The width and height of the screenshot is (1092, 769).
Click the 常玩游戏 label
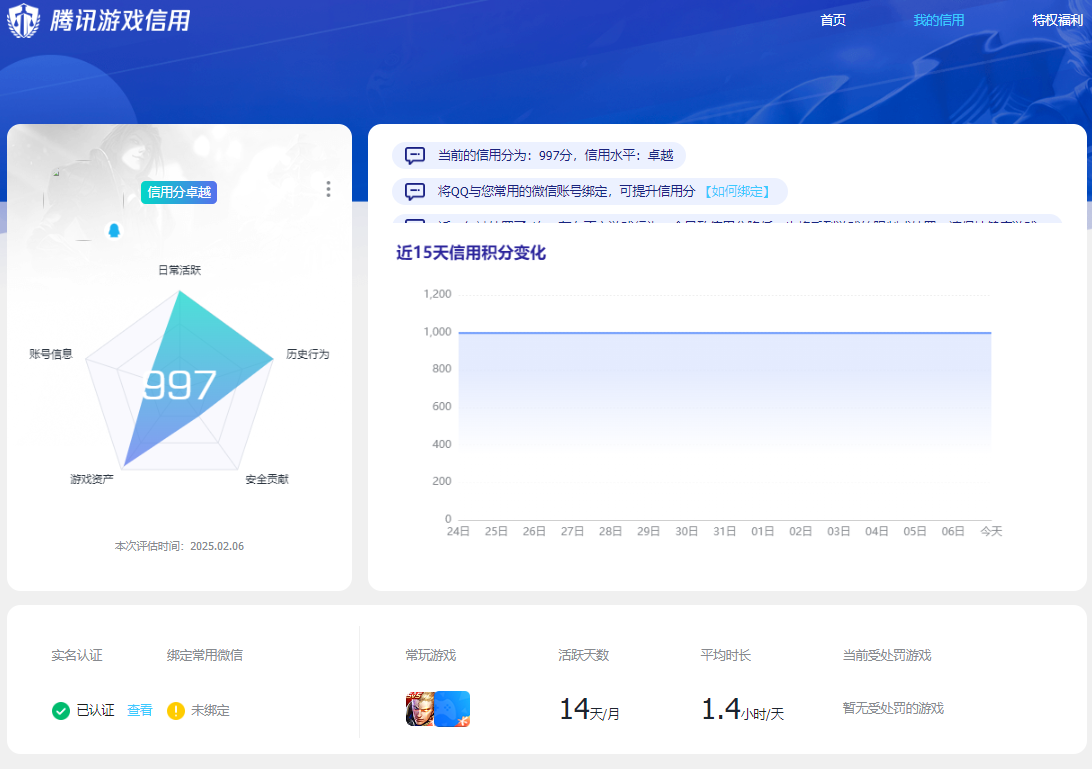(x=431, y=655)
